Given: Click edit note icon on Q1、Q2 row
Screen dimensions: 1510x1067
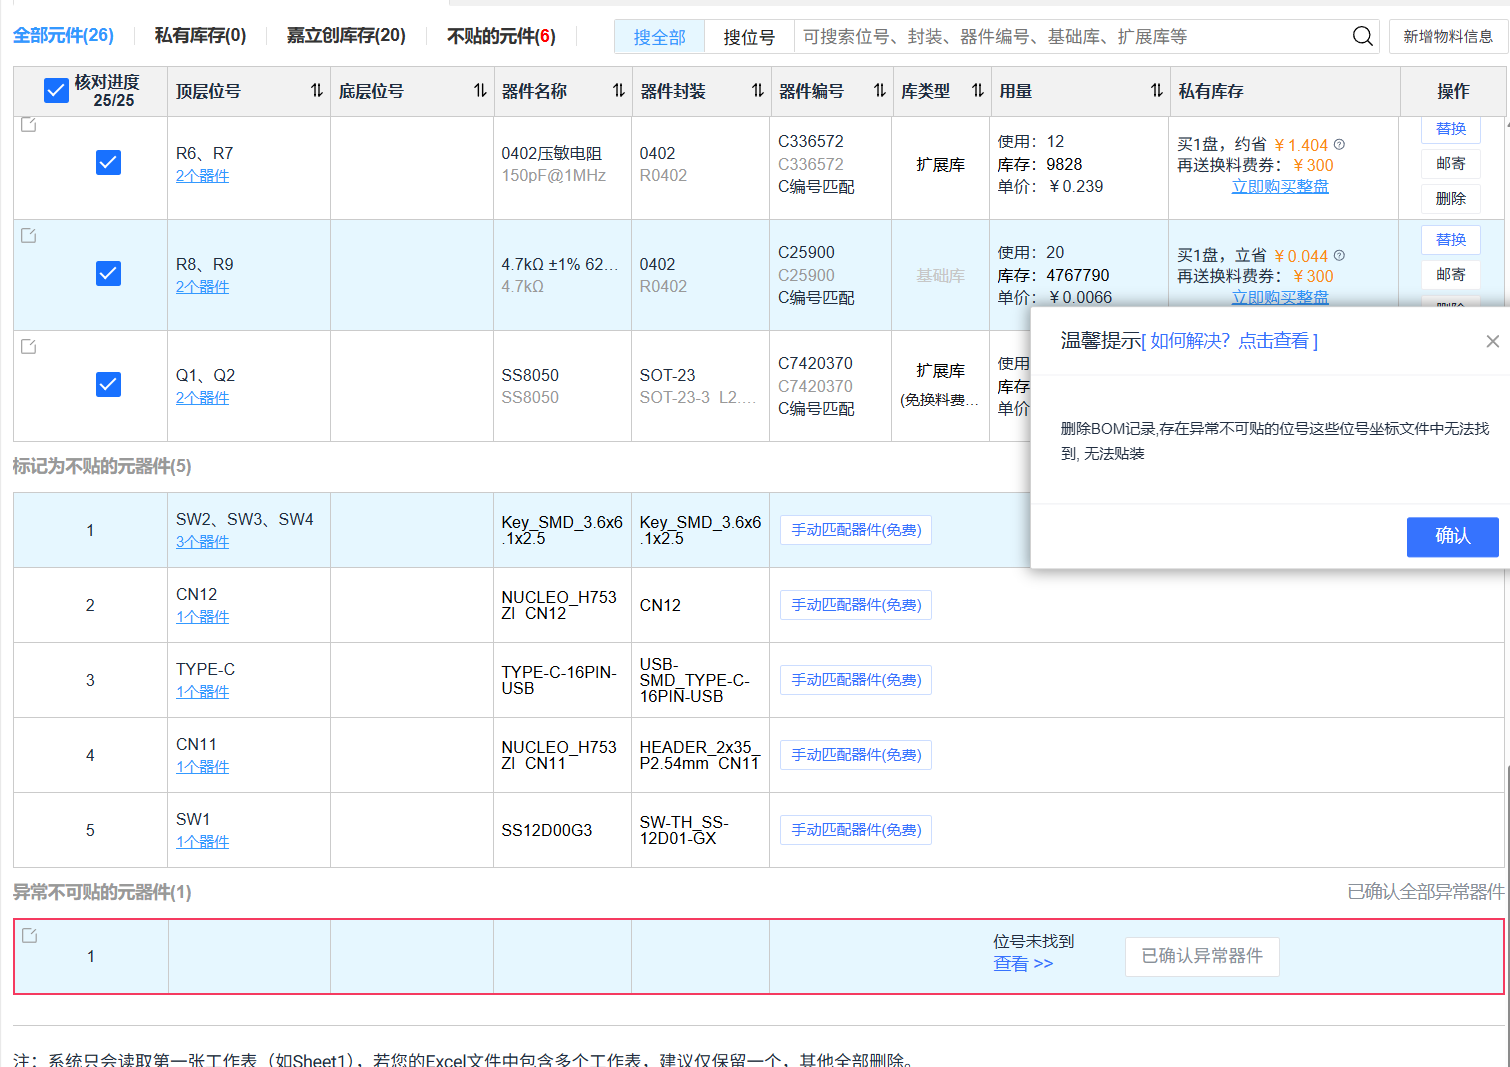Looking at the screenshot, I should point(29,346).
